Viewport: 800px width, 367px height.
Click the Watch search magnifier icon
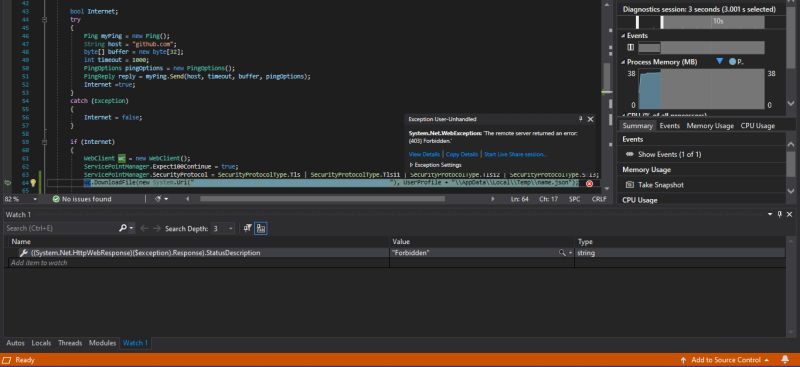(123, 228)
